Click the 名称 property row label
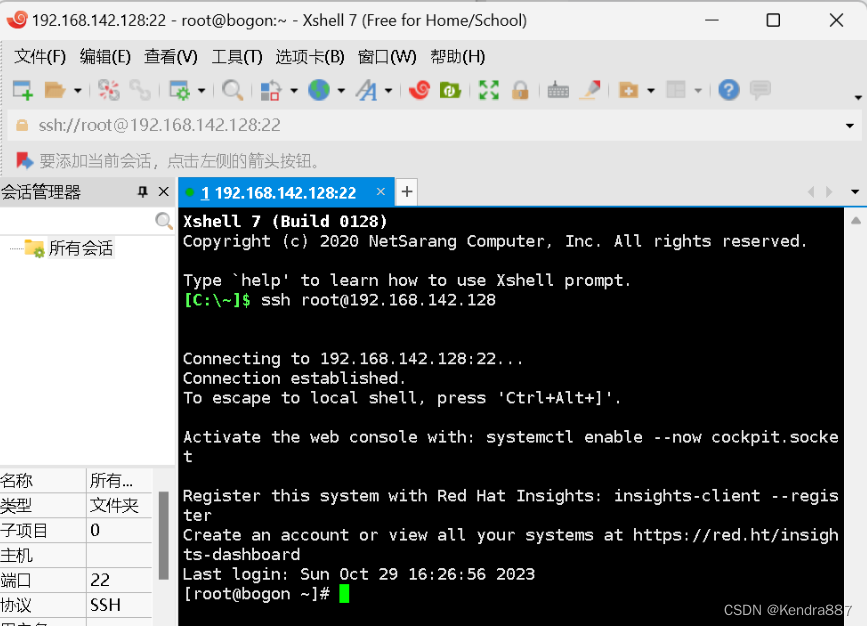 click(x=17, y=480)
